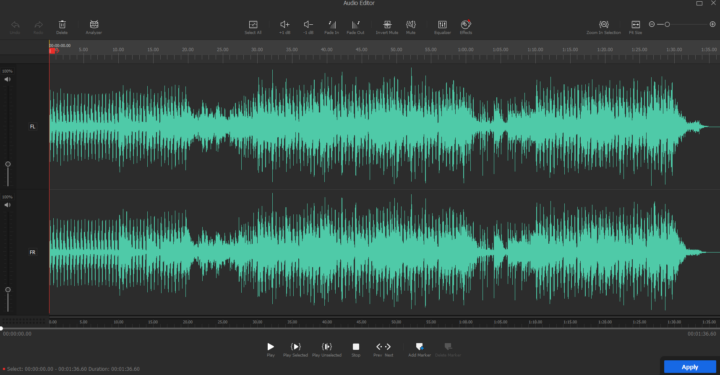The height and width of the screenshot is (375, 720).
Task: Click the 00:01:36.60 total duration readout
Action: coord(702,334)
